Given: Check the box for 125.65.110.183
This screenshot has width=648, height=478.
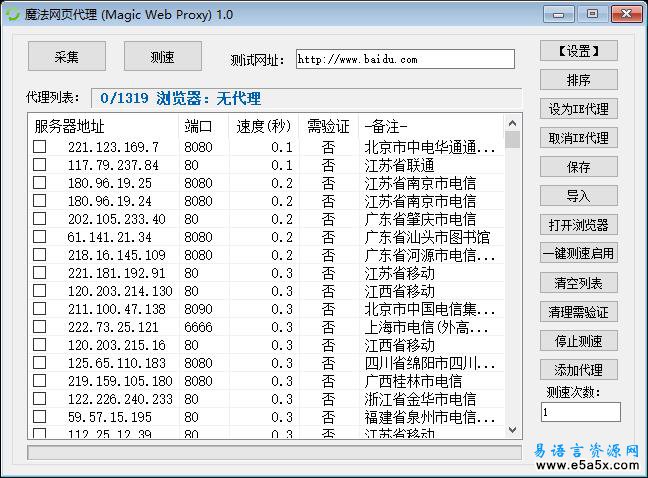Looking at the screenshot, I should (x=40, y=363).
